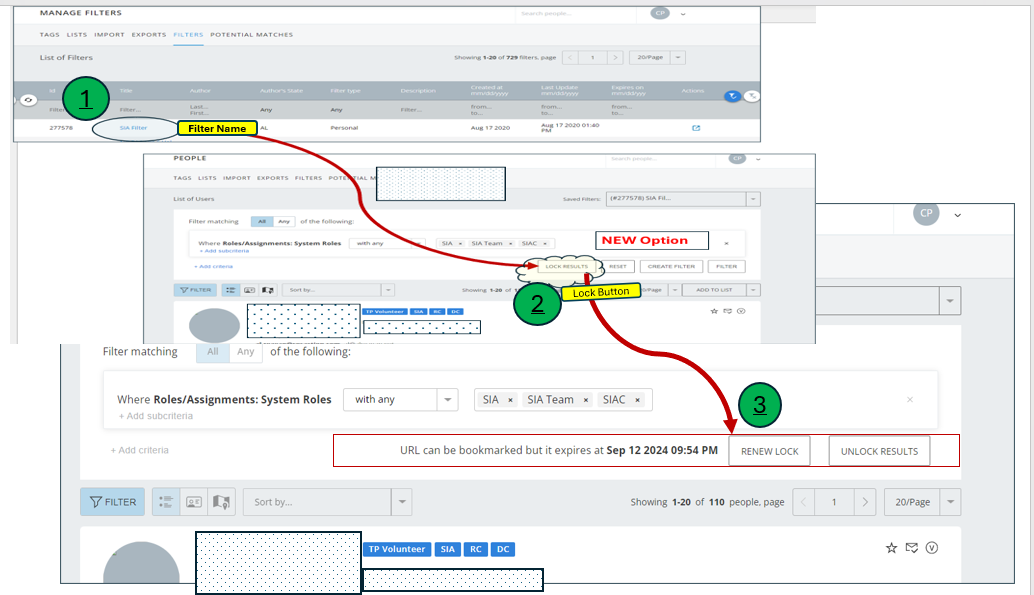Viewport: 1034px width, 595px height.
Task: Toggle the blue FILTER button in bottom toolbar
Action: [112, 502]
